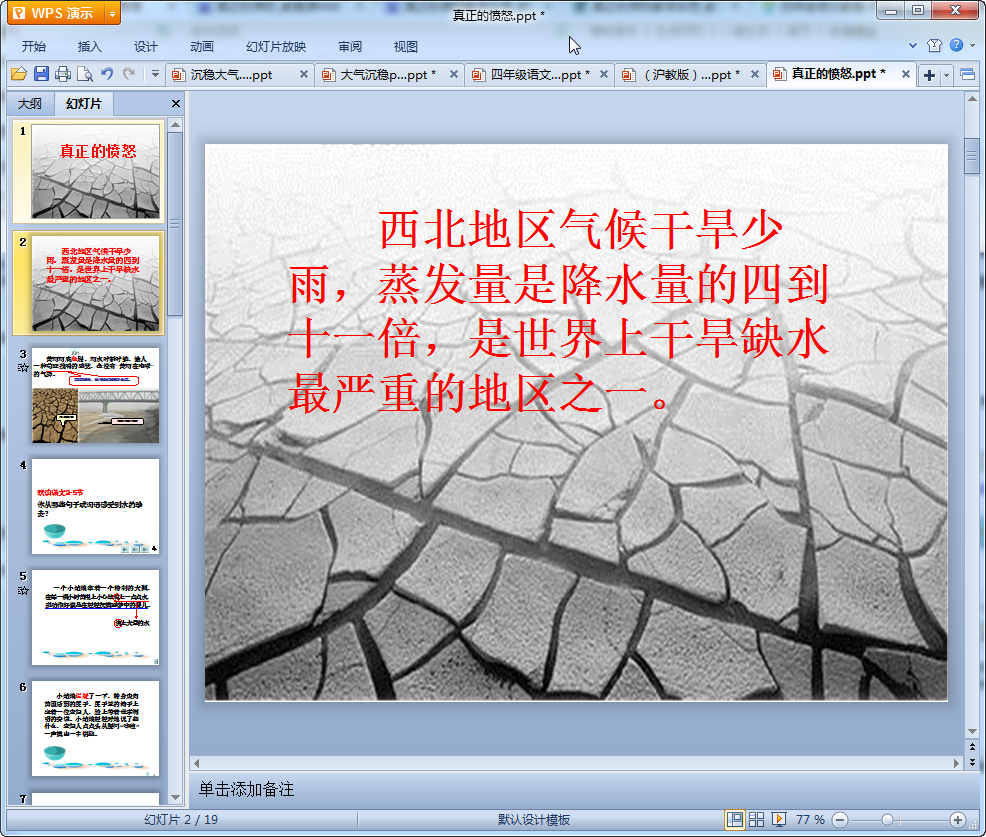The height and width of the screenshot is (837, 986).
Task: Close the 四年级语文...ppt tab
Action: pos(604,74)
